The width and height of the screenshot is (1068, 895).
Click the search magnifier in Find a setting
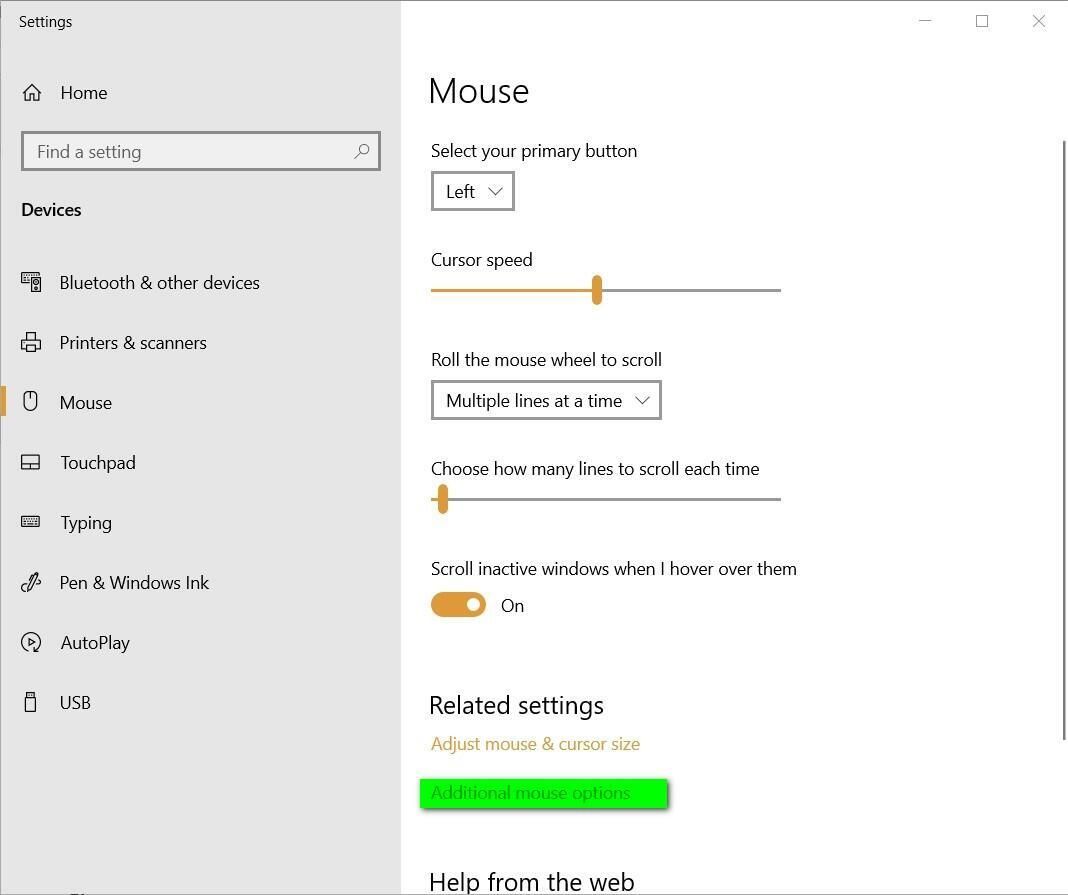(x=362, y=151)
